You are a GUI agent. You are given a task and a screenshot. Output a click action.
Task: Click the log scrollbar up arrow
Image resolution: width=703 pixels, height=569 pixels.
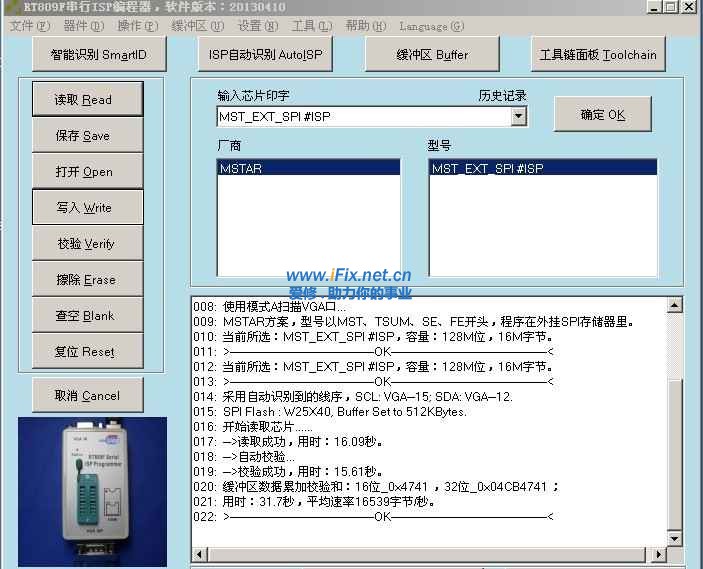click(674, 306)
